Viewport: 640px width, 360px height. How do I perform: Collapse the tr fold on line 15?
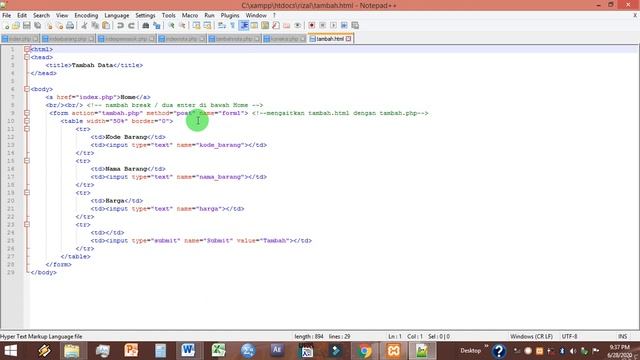point(27,161)
